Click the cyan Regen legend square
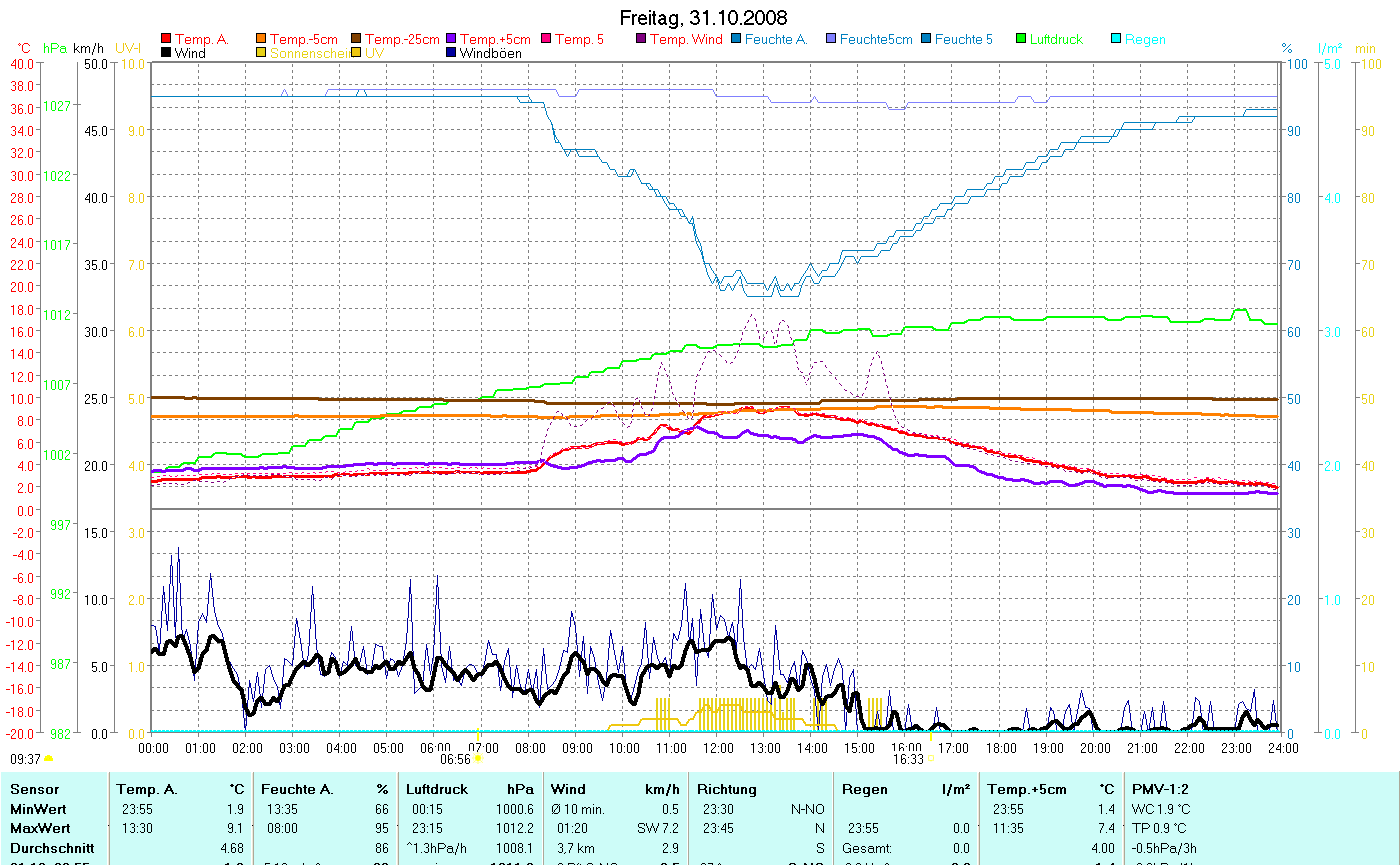Viewport: 1400px width, 865px height. tap(1116, 40)
